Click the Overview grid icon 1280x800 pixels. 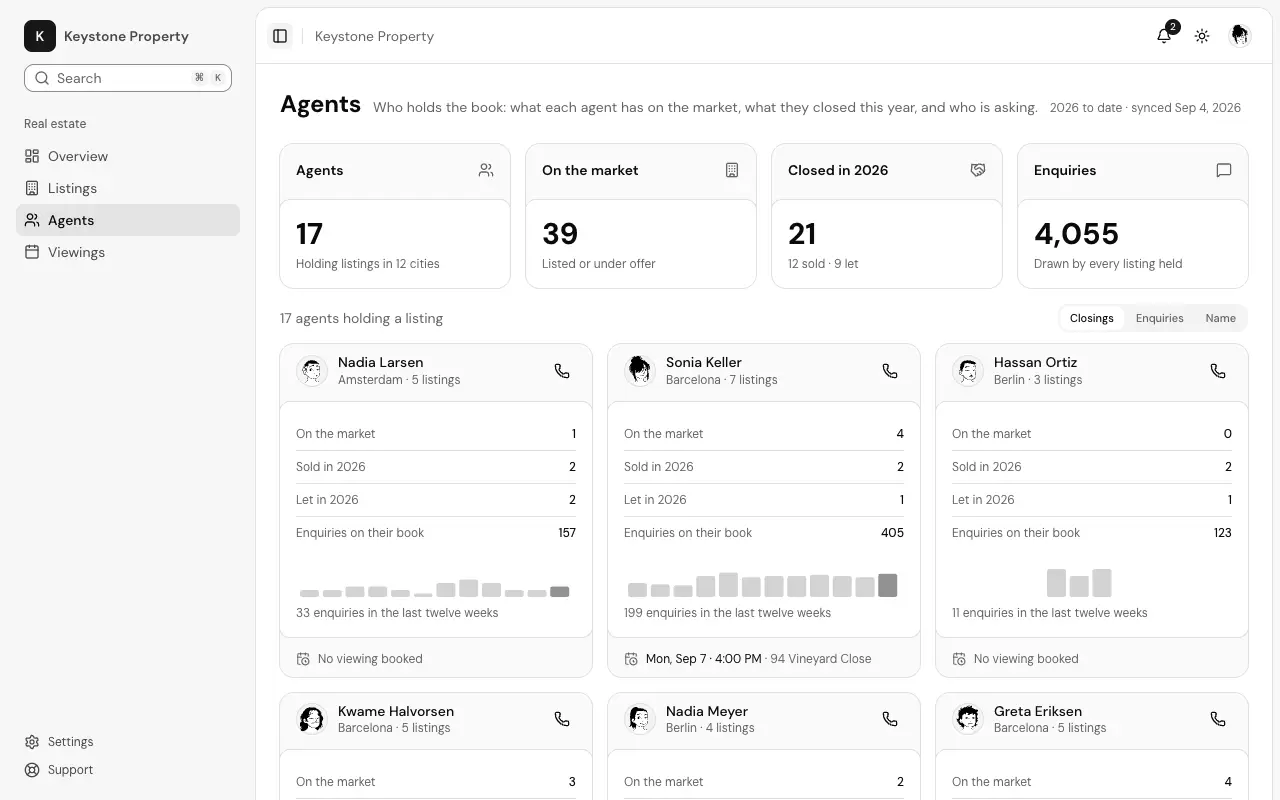point(32,156)
